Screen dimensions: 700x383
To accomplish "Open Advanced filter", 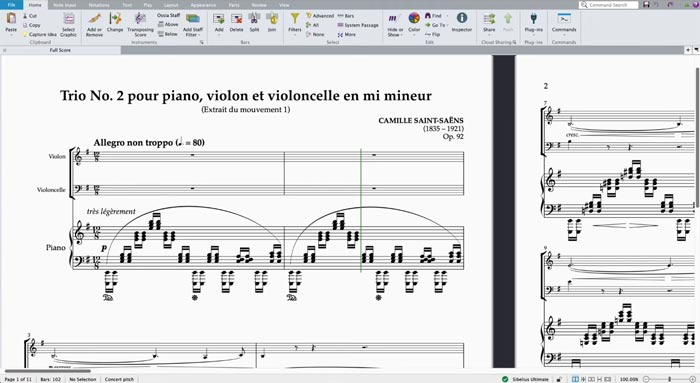I will 320,16.
